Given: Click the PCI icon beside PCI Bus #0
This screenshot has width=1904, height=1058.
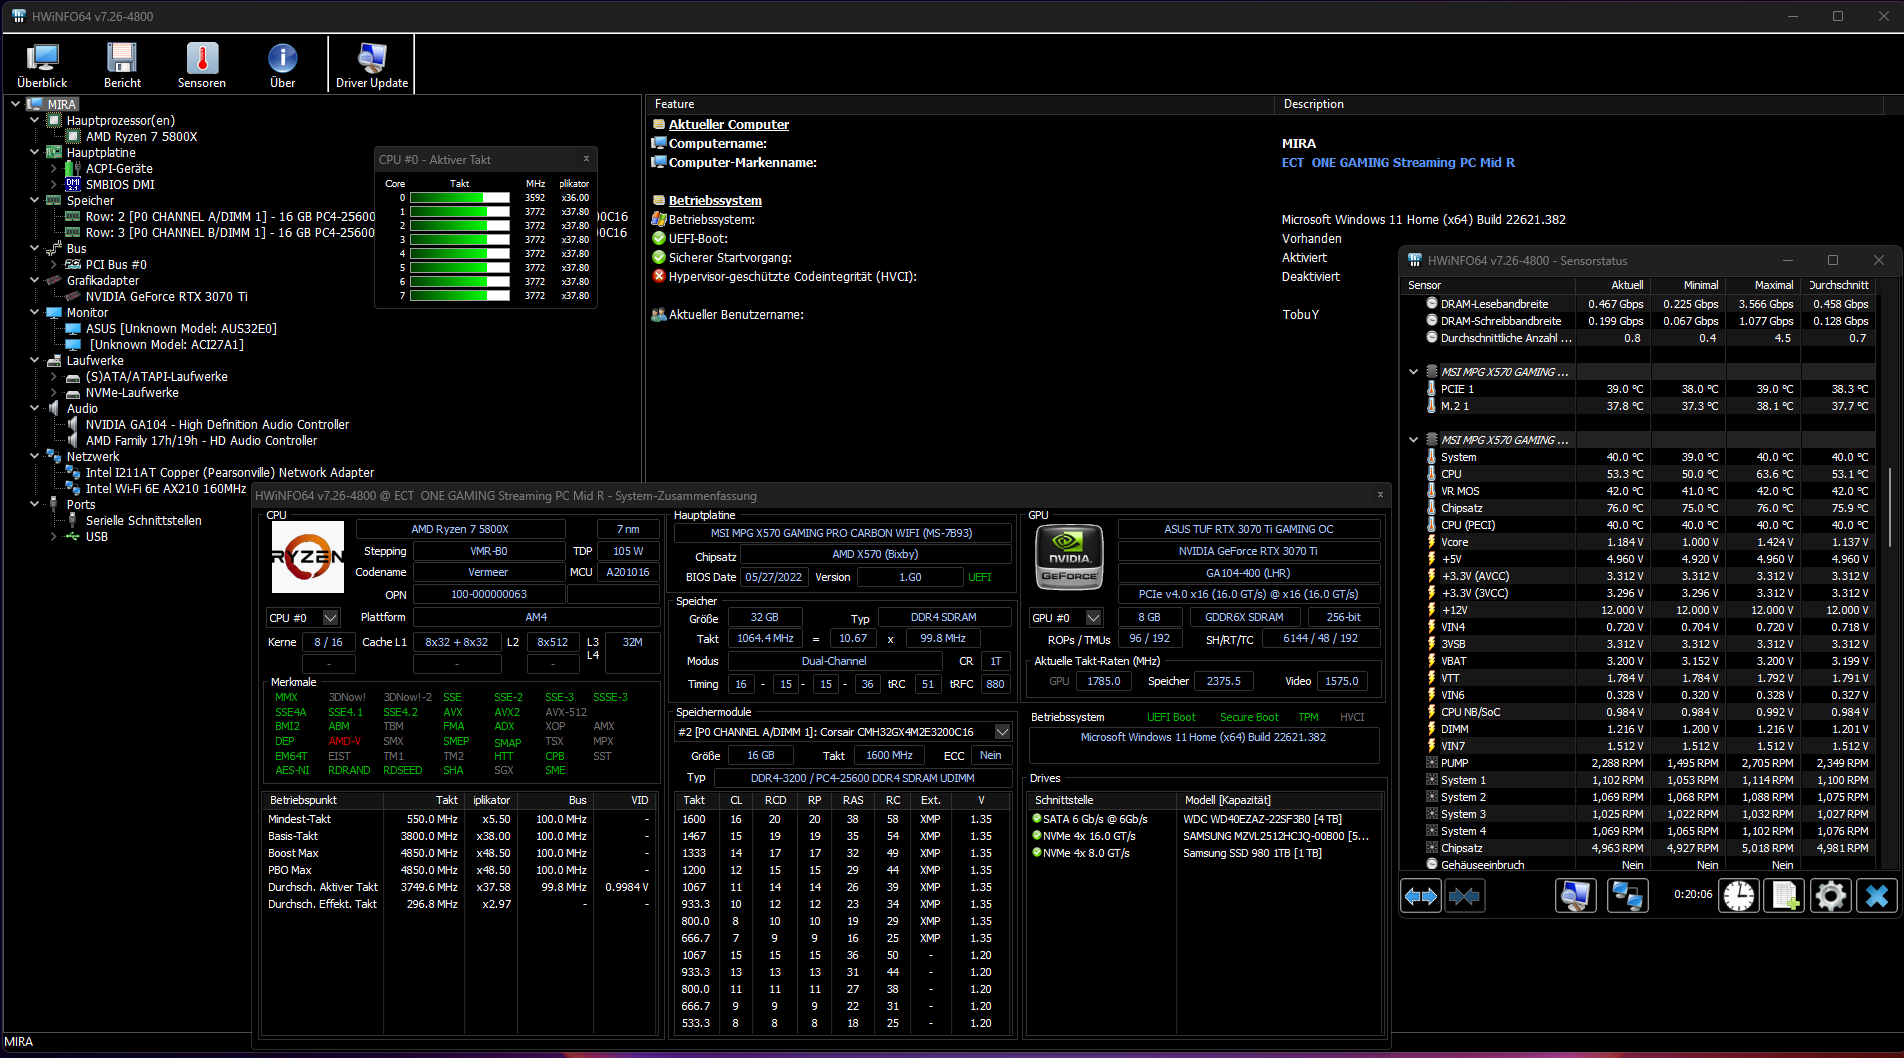Looking at the screenshot, I should [x=73, y=265].
